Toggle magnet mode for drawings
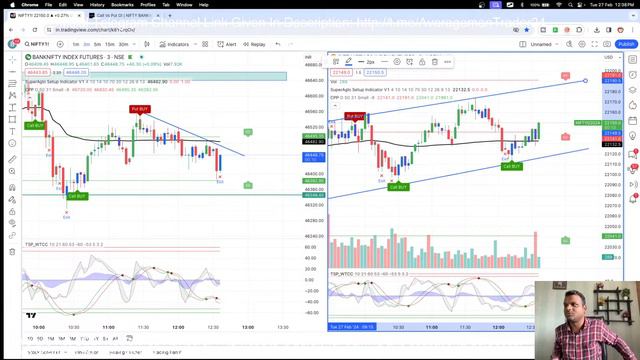This screenshot has height=360, width=640. click(x=12, y=187)
